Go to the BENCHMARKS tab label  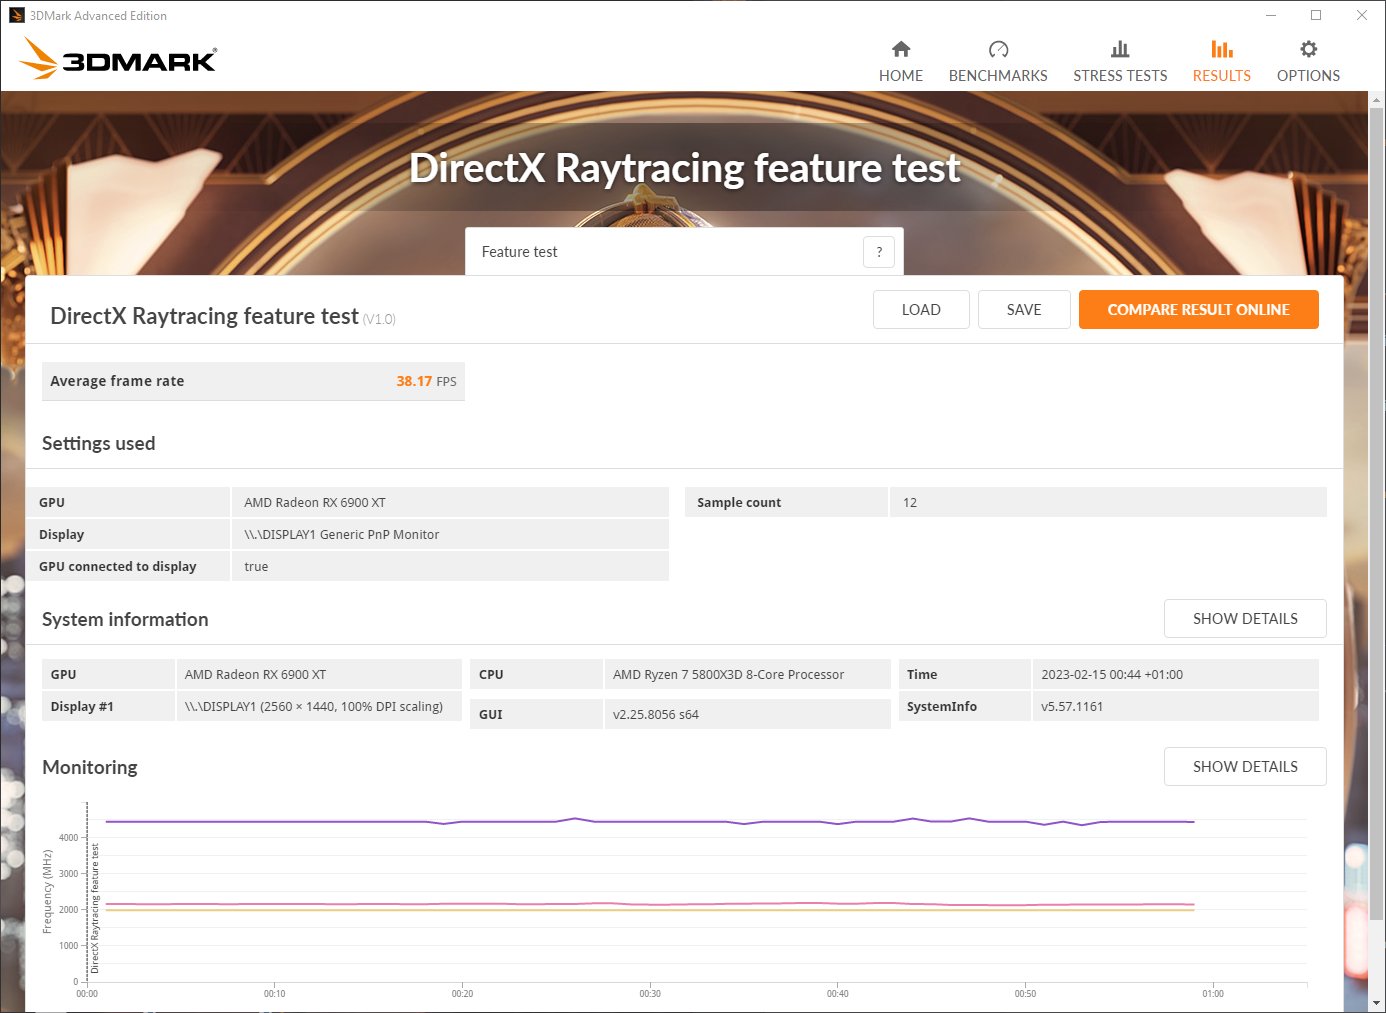(x=998, y=76)
